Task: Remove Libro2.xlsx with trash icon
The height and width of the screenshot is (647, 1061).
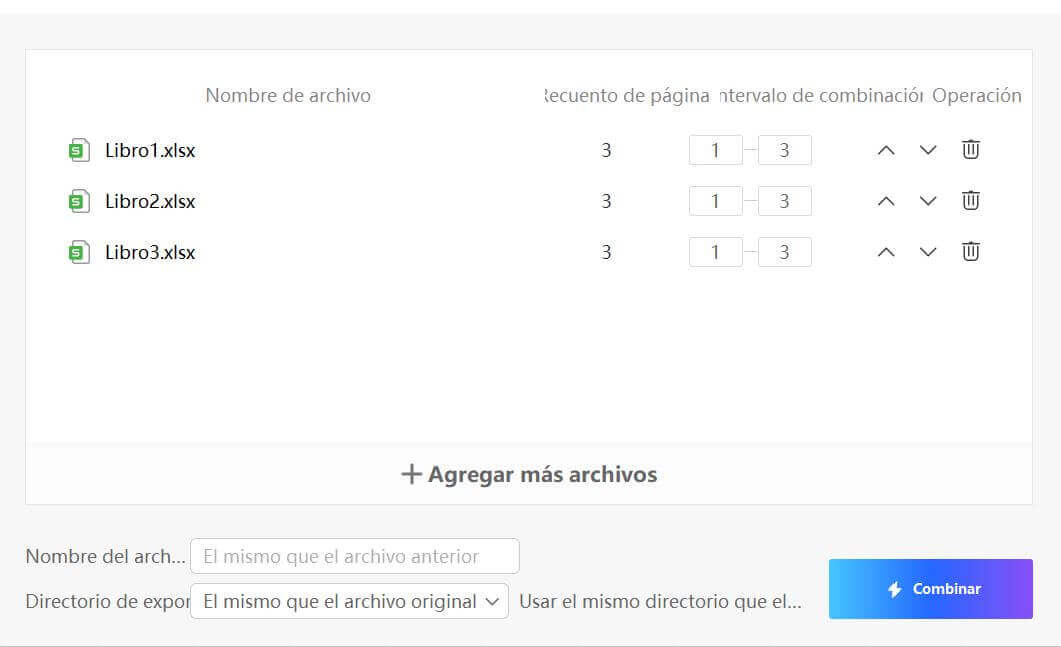Action: pos(970,200)
